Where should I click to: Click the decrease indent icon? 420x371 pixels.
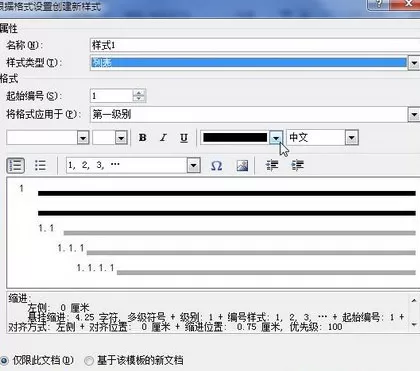(x=272, y=165)
